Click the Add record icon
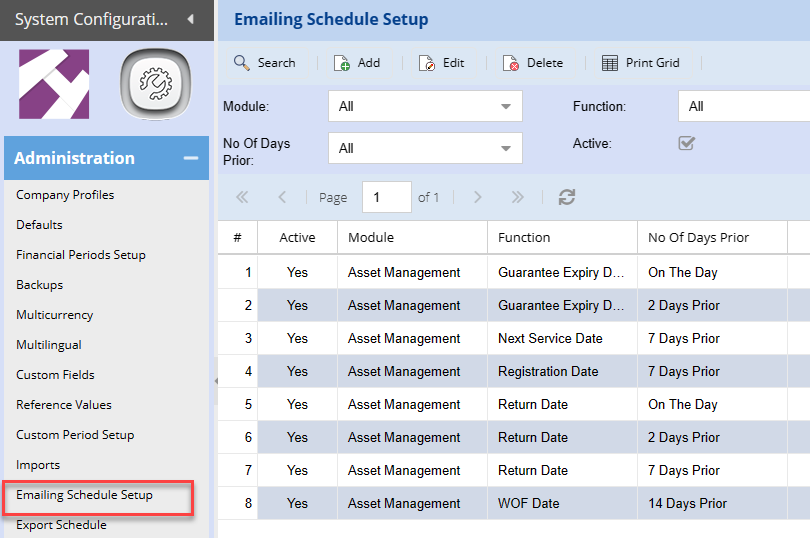This screenshot has height=538, width=810. click(x=341, y=63)
